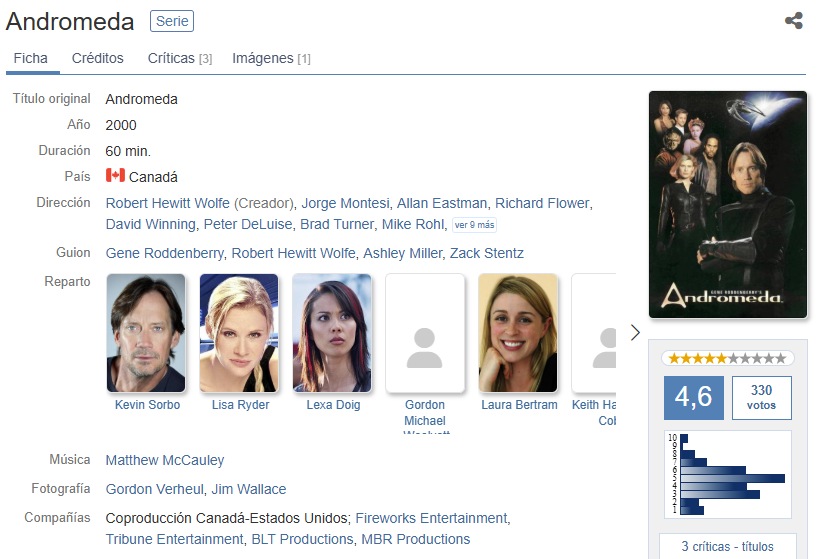Click Laura Bertram's photo
817x559 pixels.
[x=518, y=333]
